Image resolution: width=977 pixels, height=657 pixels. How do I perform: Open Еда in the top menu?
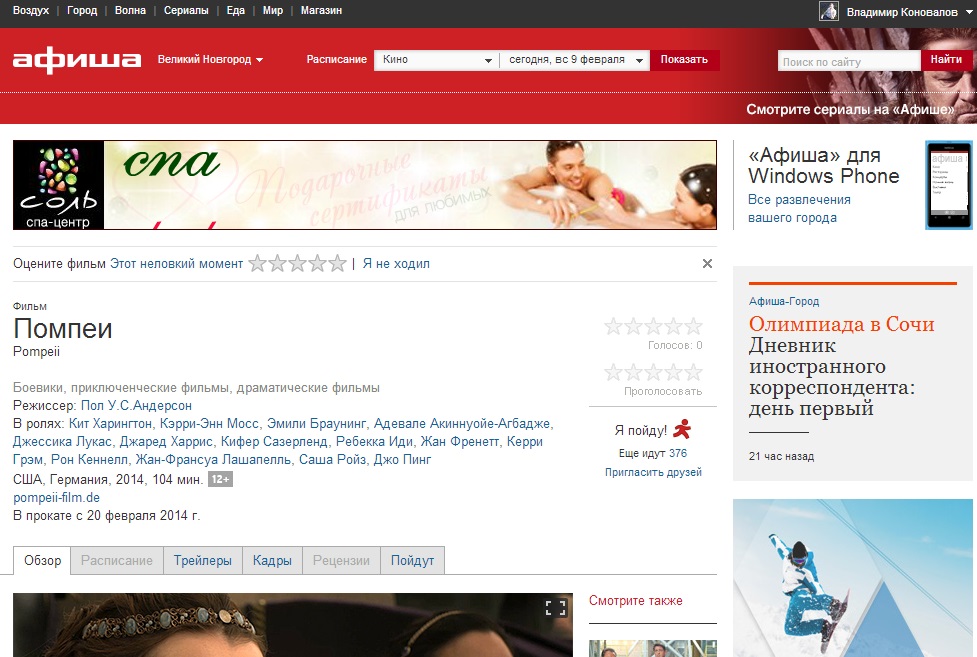tap(236, 11)
